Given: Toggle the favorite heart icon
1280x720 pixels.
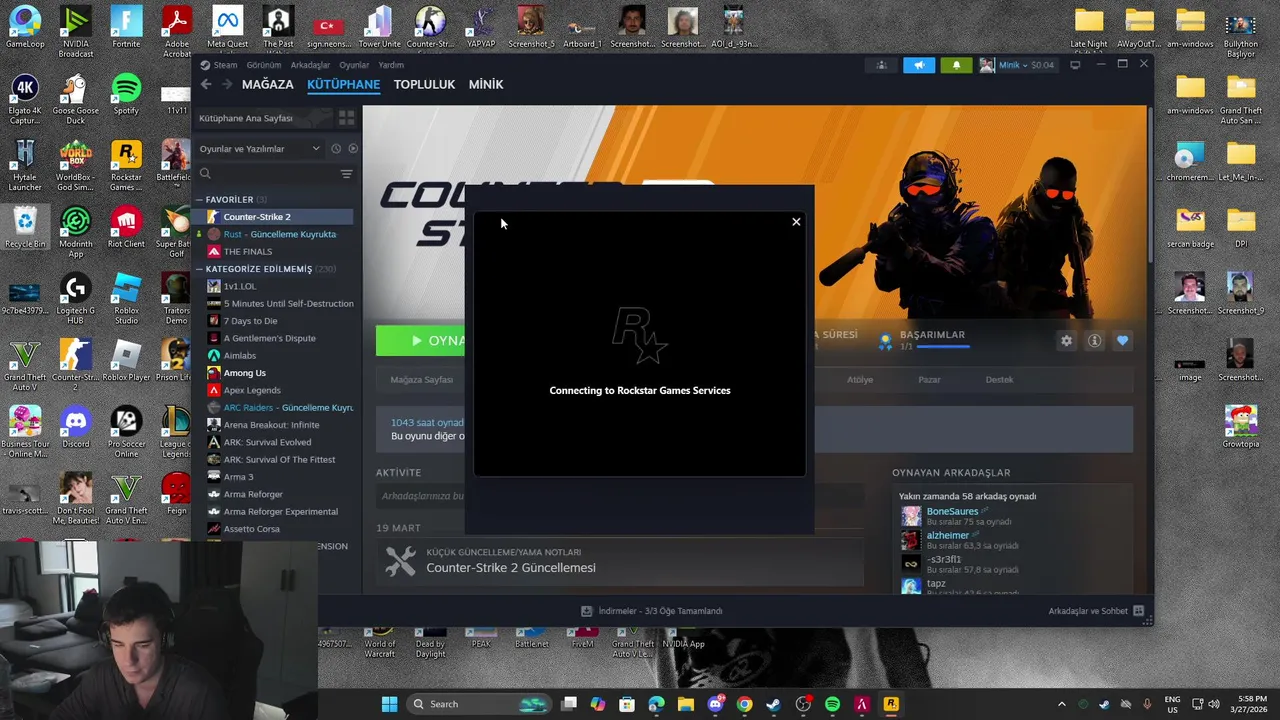Looking at the screenshot, I should [1122, 341].
